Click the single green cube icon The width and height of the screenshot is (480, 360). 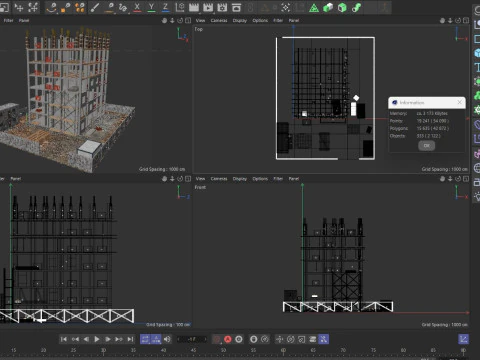342,8
